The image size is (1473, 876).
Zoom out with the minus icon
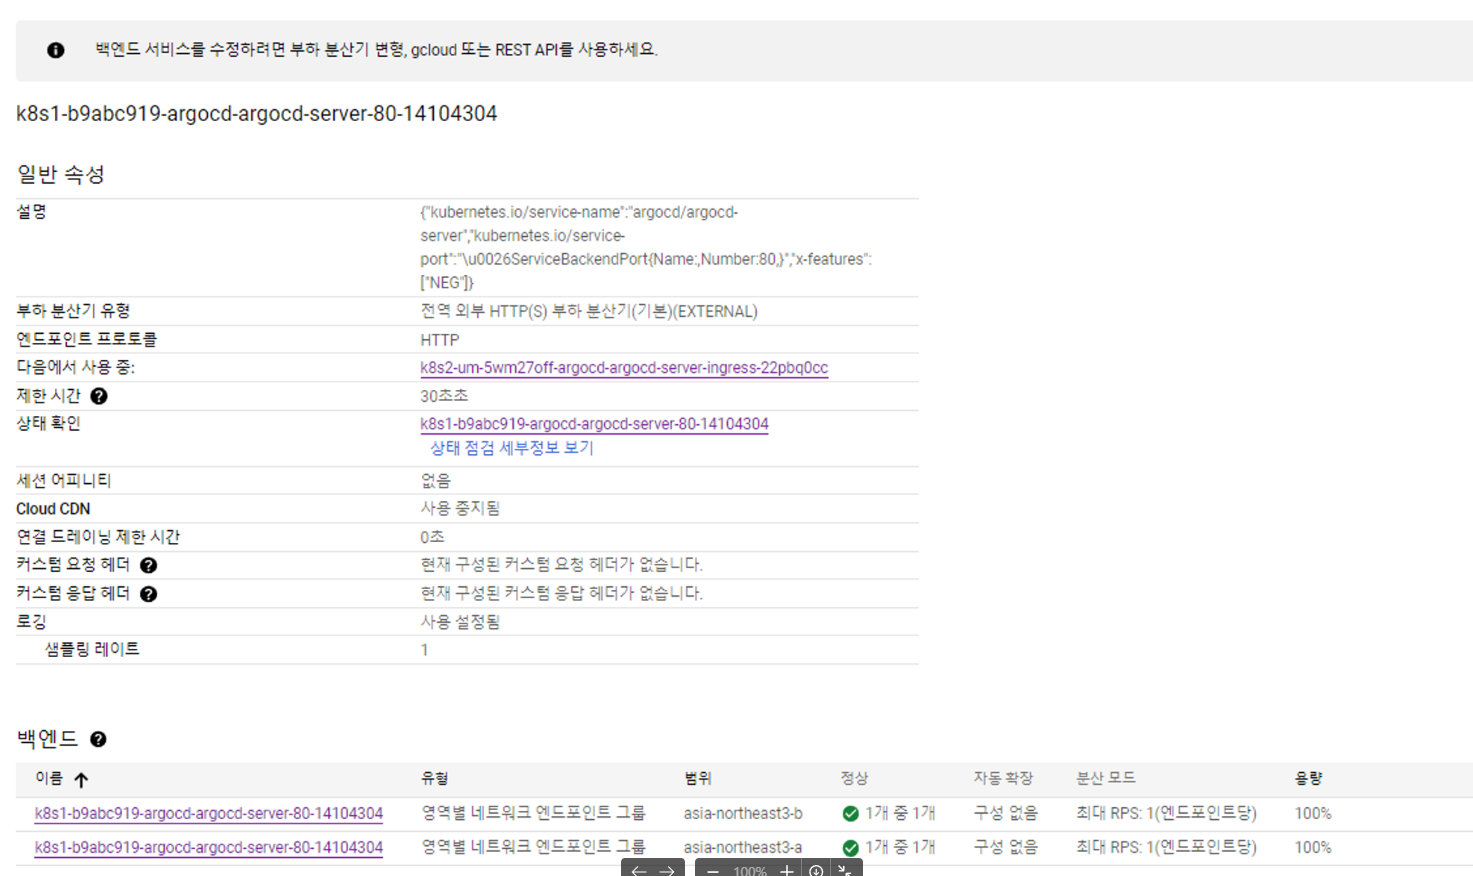713,871
